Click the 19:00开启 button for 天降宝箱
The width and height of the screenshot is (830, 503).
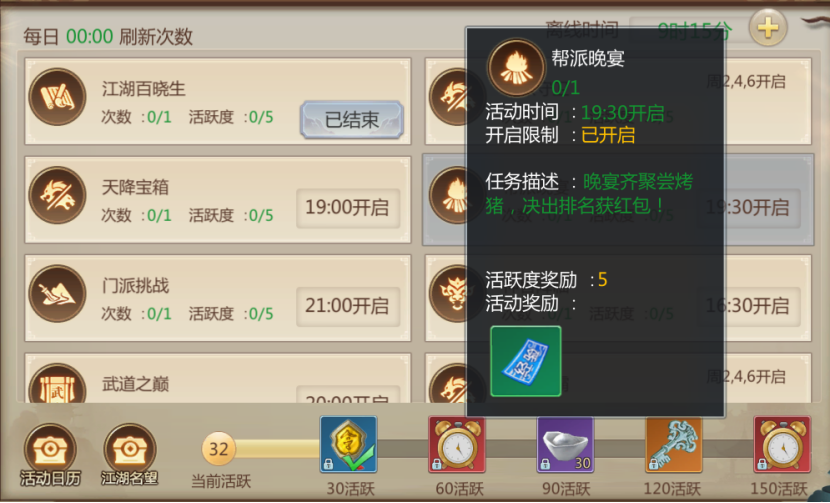pyautogui.click(x=348, y=208)
